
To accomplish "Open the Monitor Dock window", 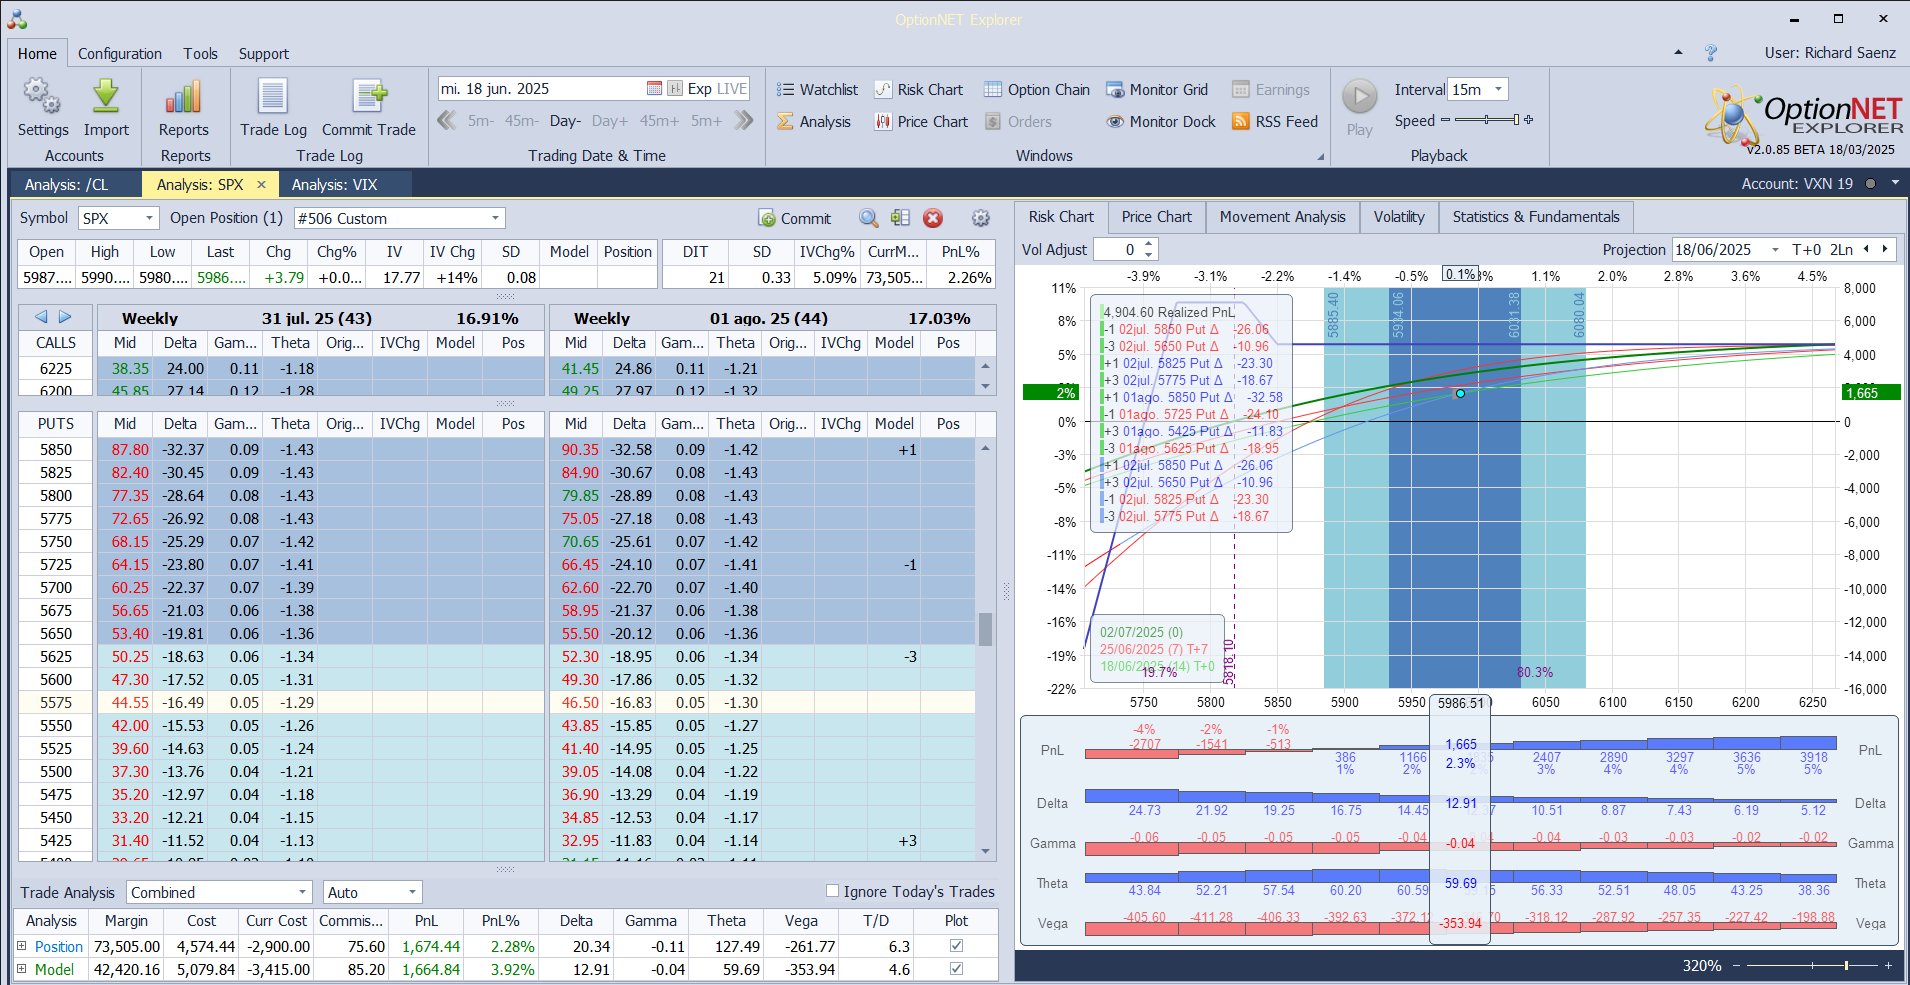I will click(1161, 121).
